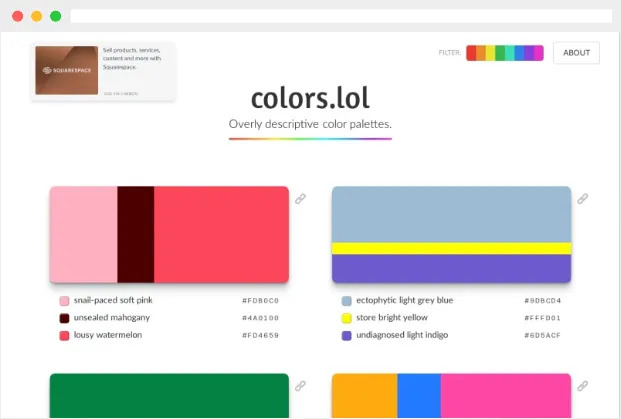Image resolution: width=621 pixels, height=419 pixels.
Task: Select the orange band in bottom-right palette
Action: click(365, 395)
